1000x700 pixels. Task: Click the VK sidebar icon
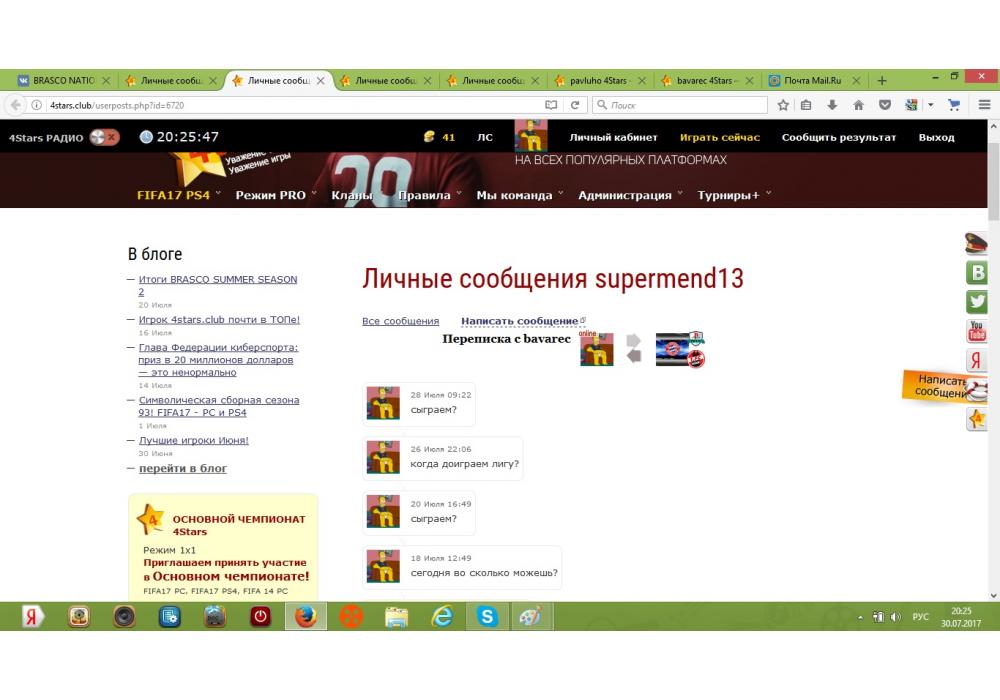pyautogui.click(x=976, y=272)
